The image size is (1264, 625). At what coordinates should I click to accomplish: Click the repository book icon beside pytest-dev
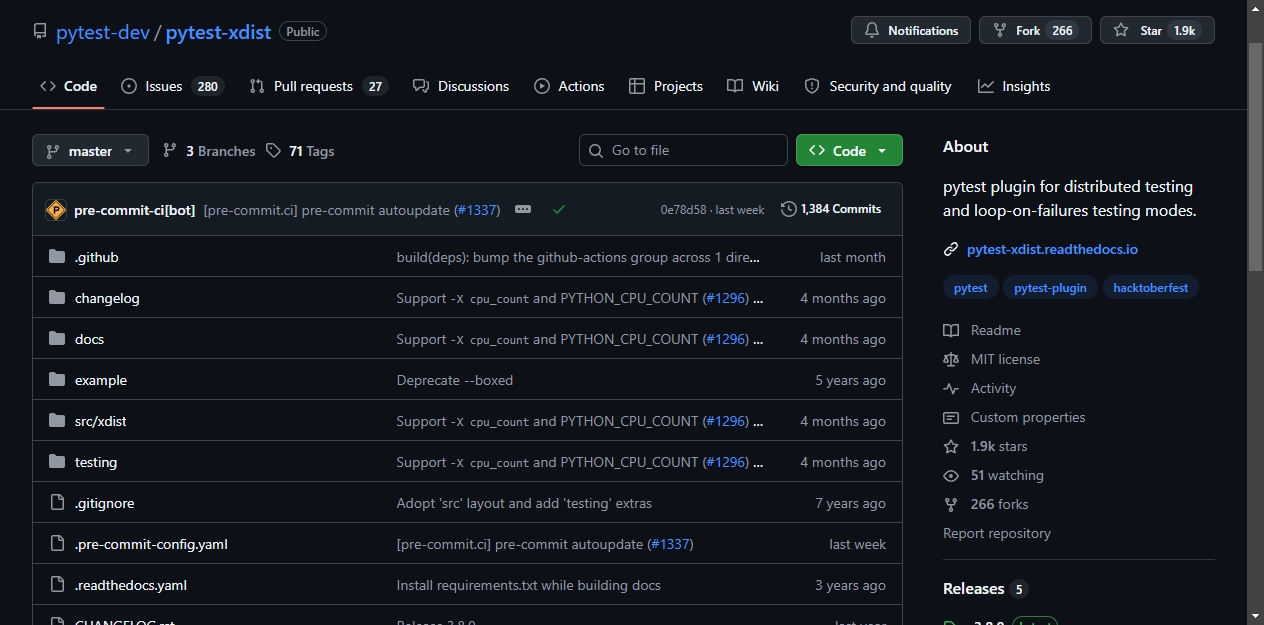pyautogui.click(x=40, y=31)
